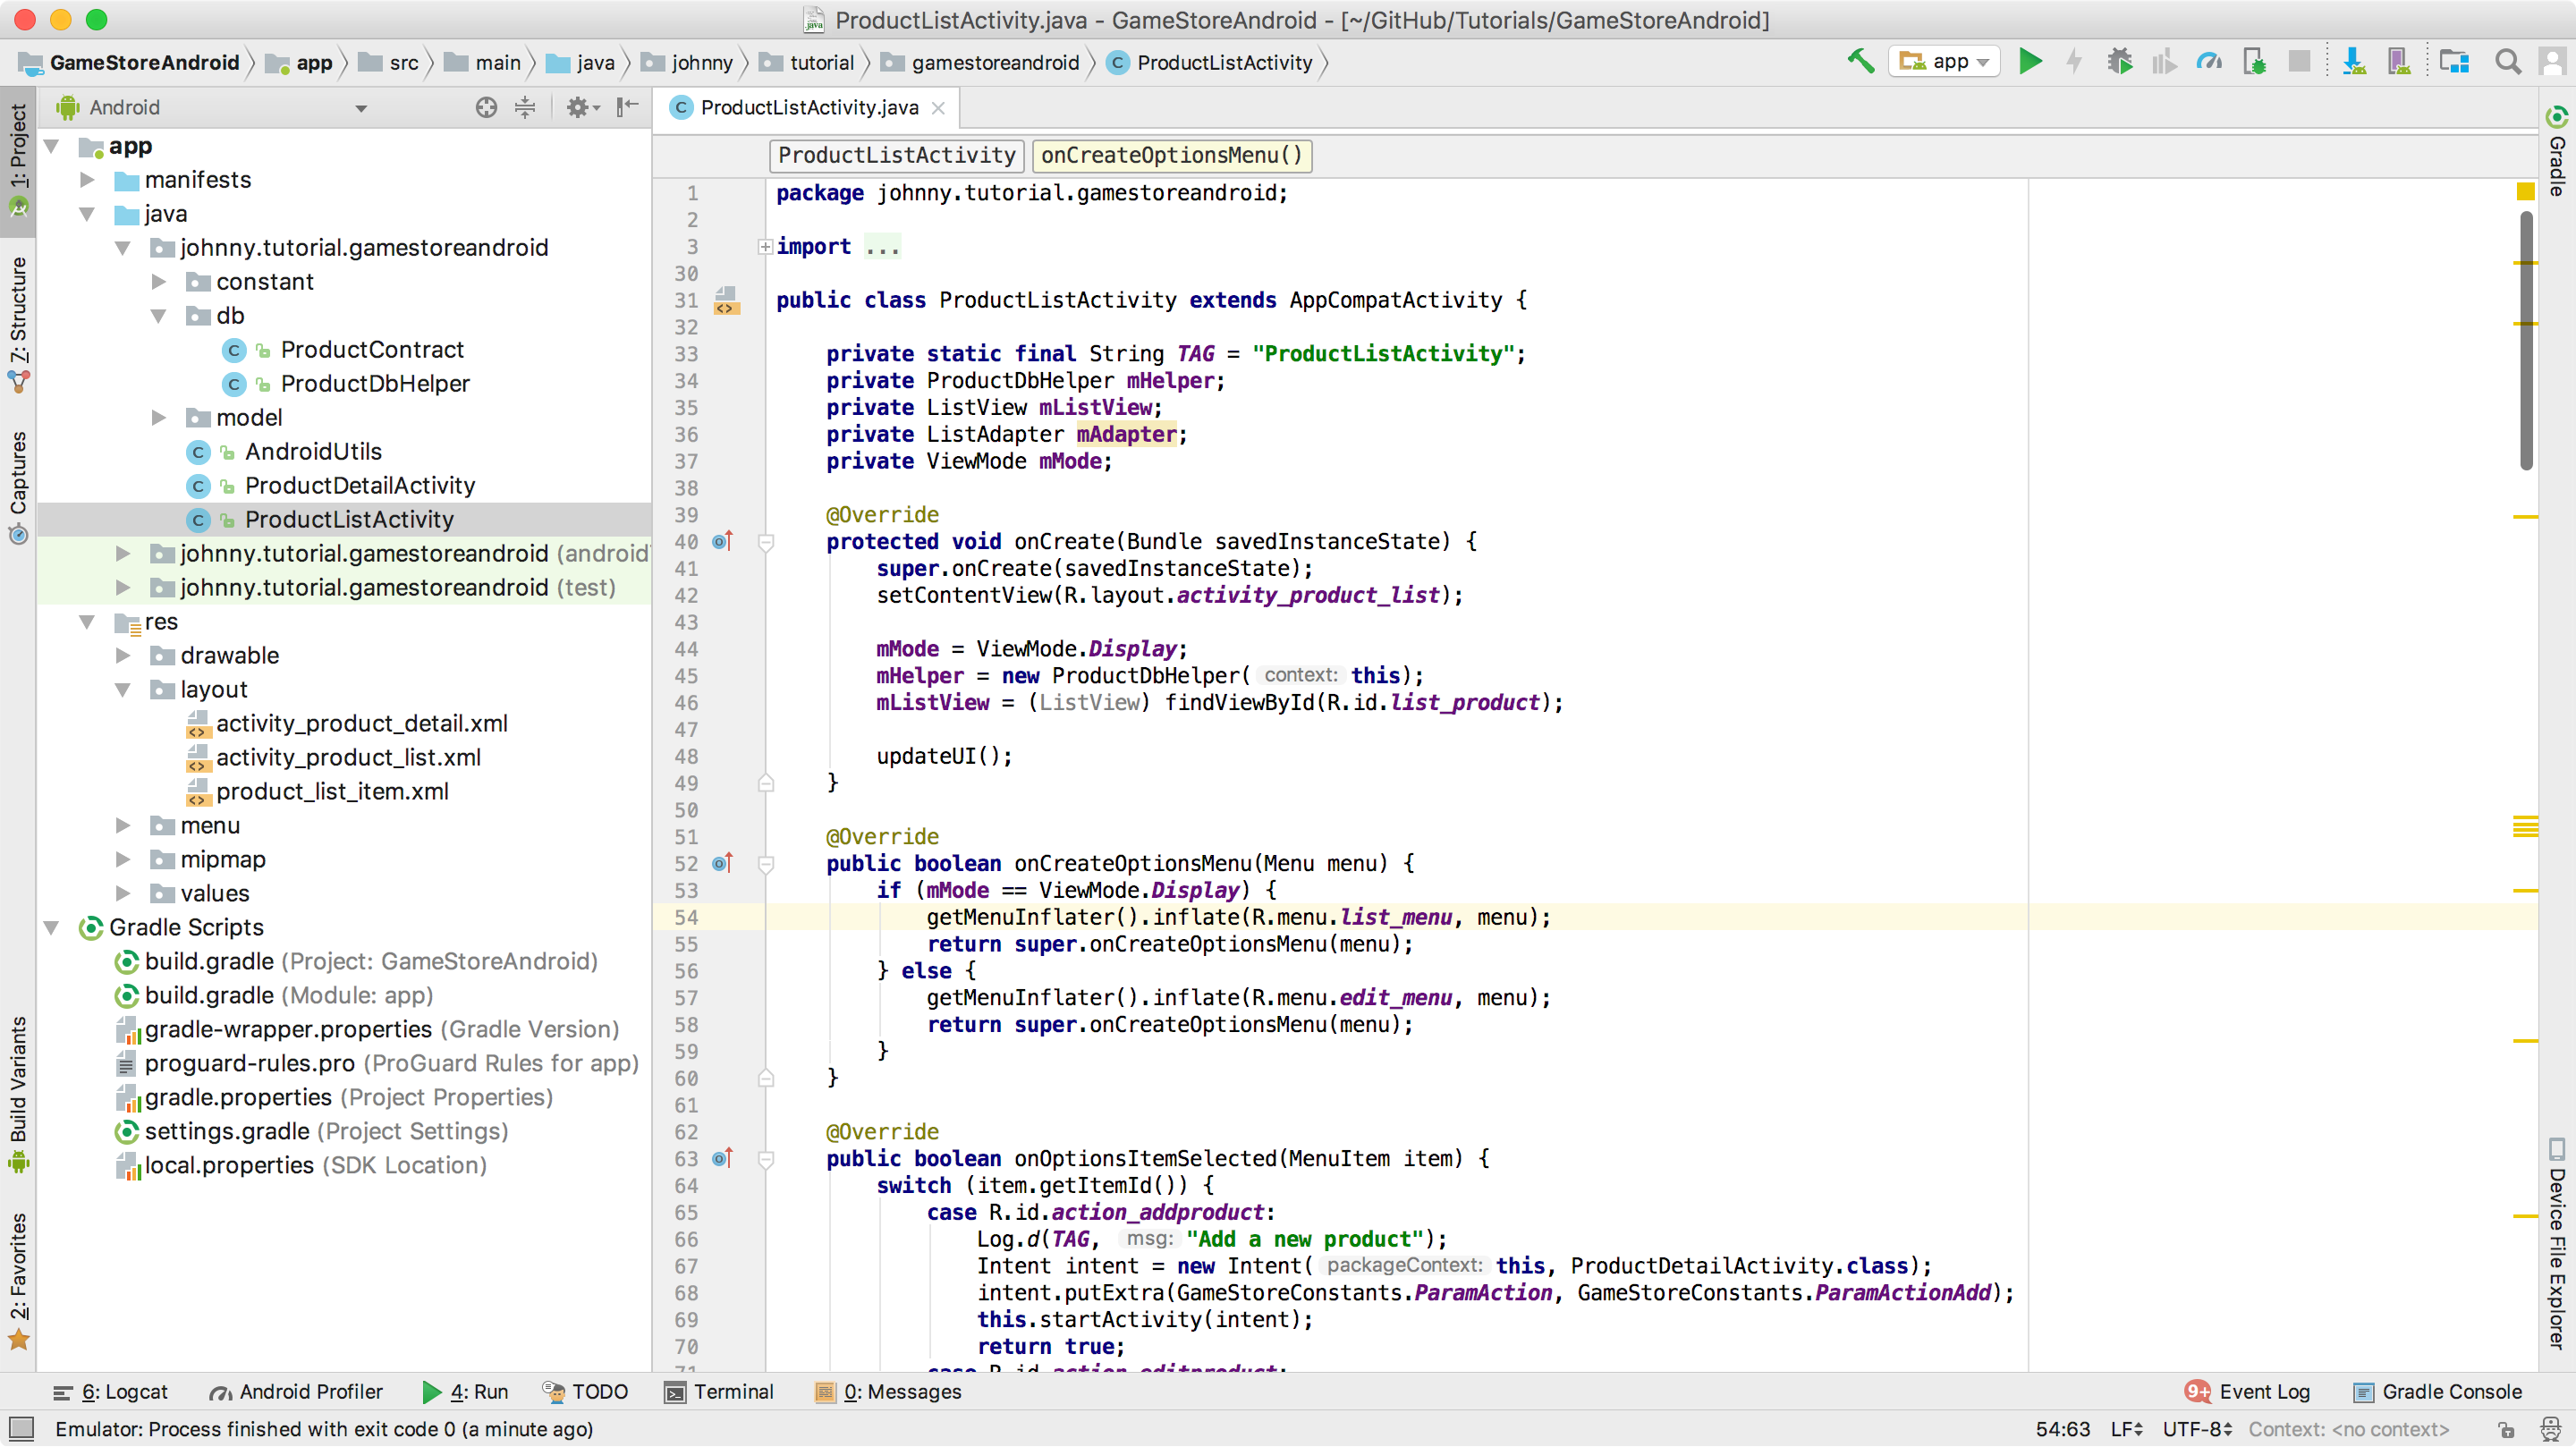Toggle the Captures tool window

pyautogui.click(x=18, y=487)
